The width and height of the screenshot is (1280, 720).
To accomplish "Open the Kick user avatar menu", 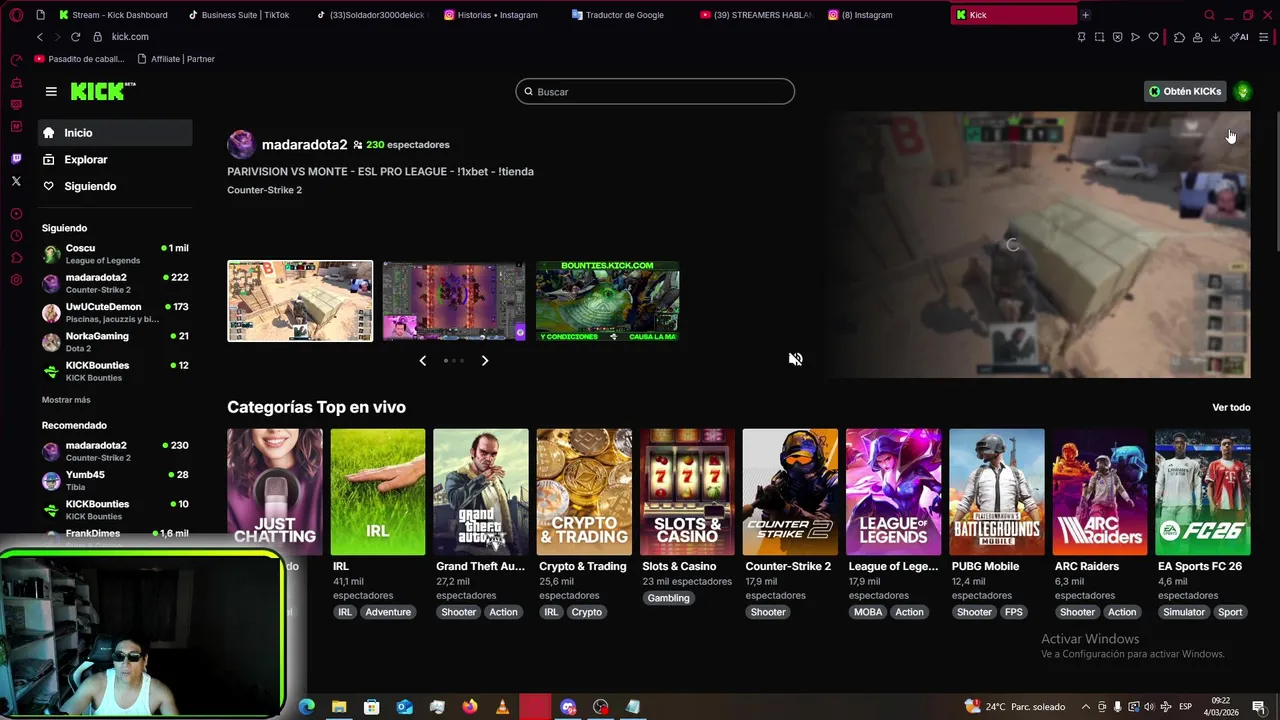I will click(x=1243, y=91).
